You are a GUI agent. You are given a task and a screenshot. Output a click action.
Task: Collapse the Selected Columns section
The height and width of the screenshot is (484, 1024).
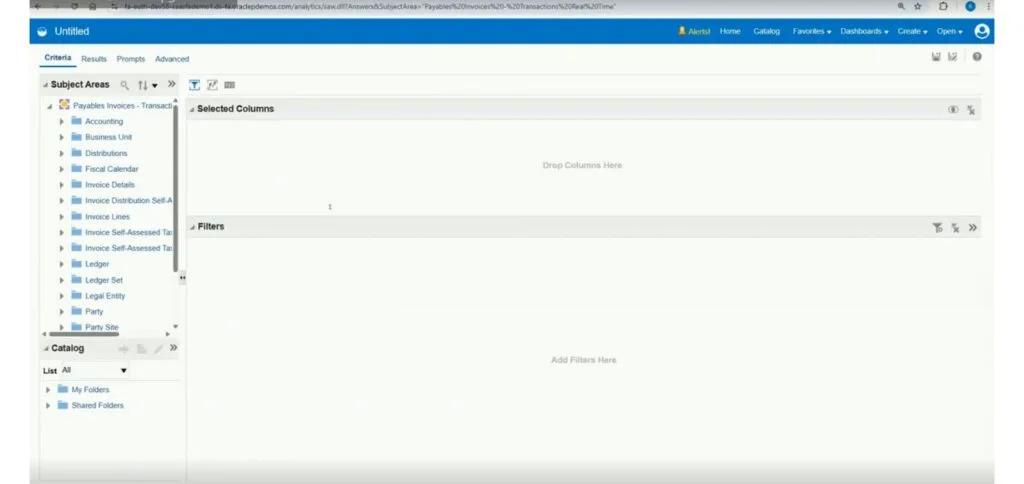pyautogui.click(x=192, y=109)
